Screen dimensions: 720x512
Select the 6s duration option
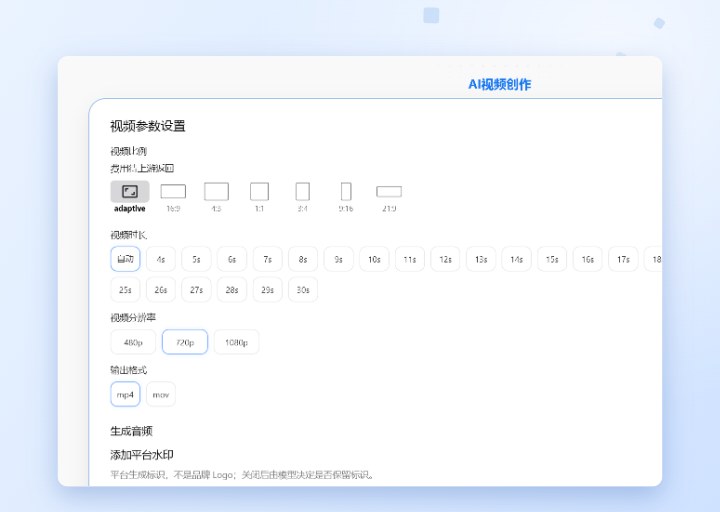click(x=232, y=259)
